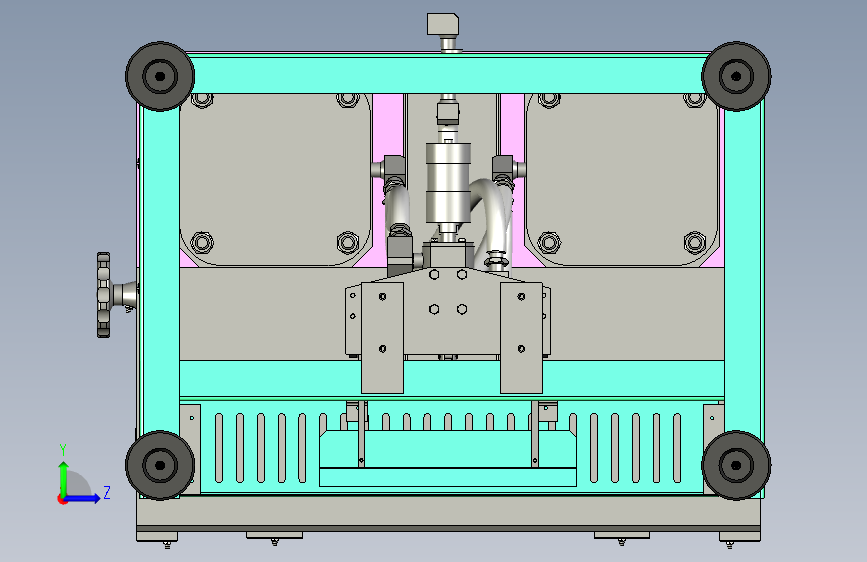867x562 pixels.
Task: Click the green Y axis of the triad
Action: point(64,480)
